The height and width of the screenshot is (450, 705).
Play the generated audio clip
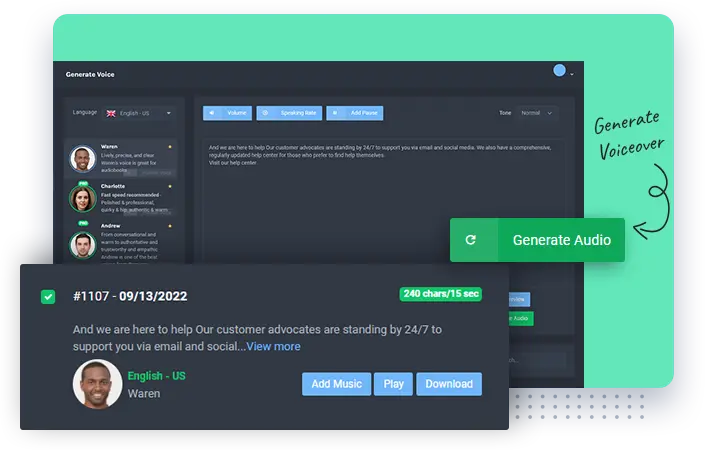point(393,384)
